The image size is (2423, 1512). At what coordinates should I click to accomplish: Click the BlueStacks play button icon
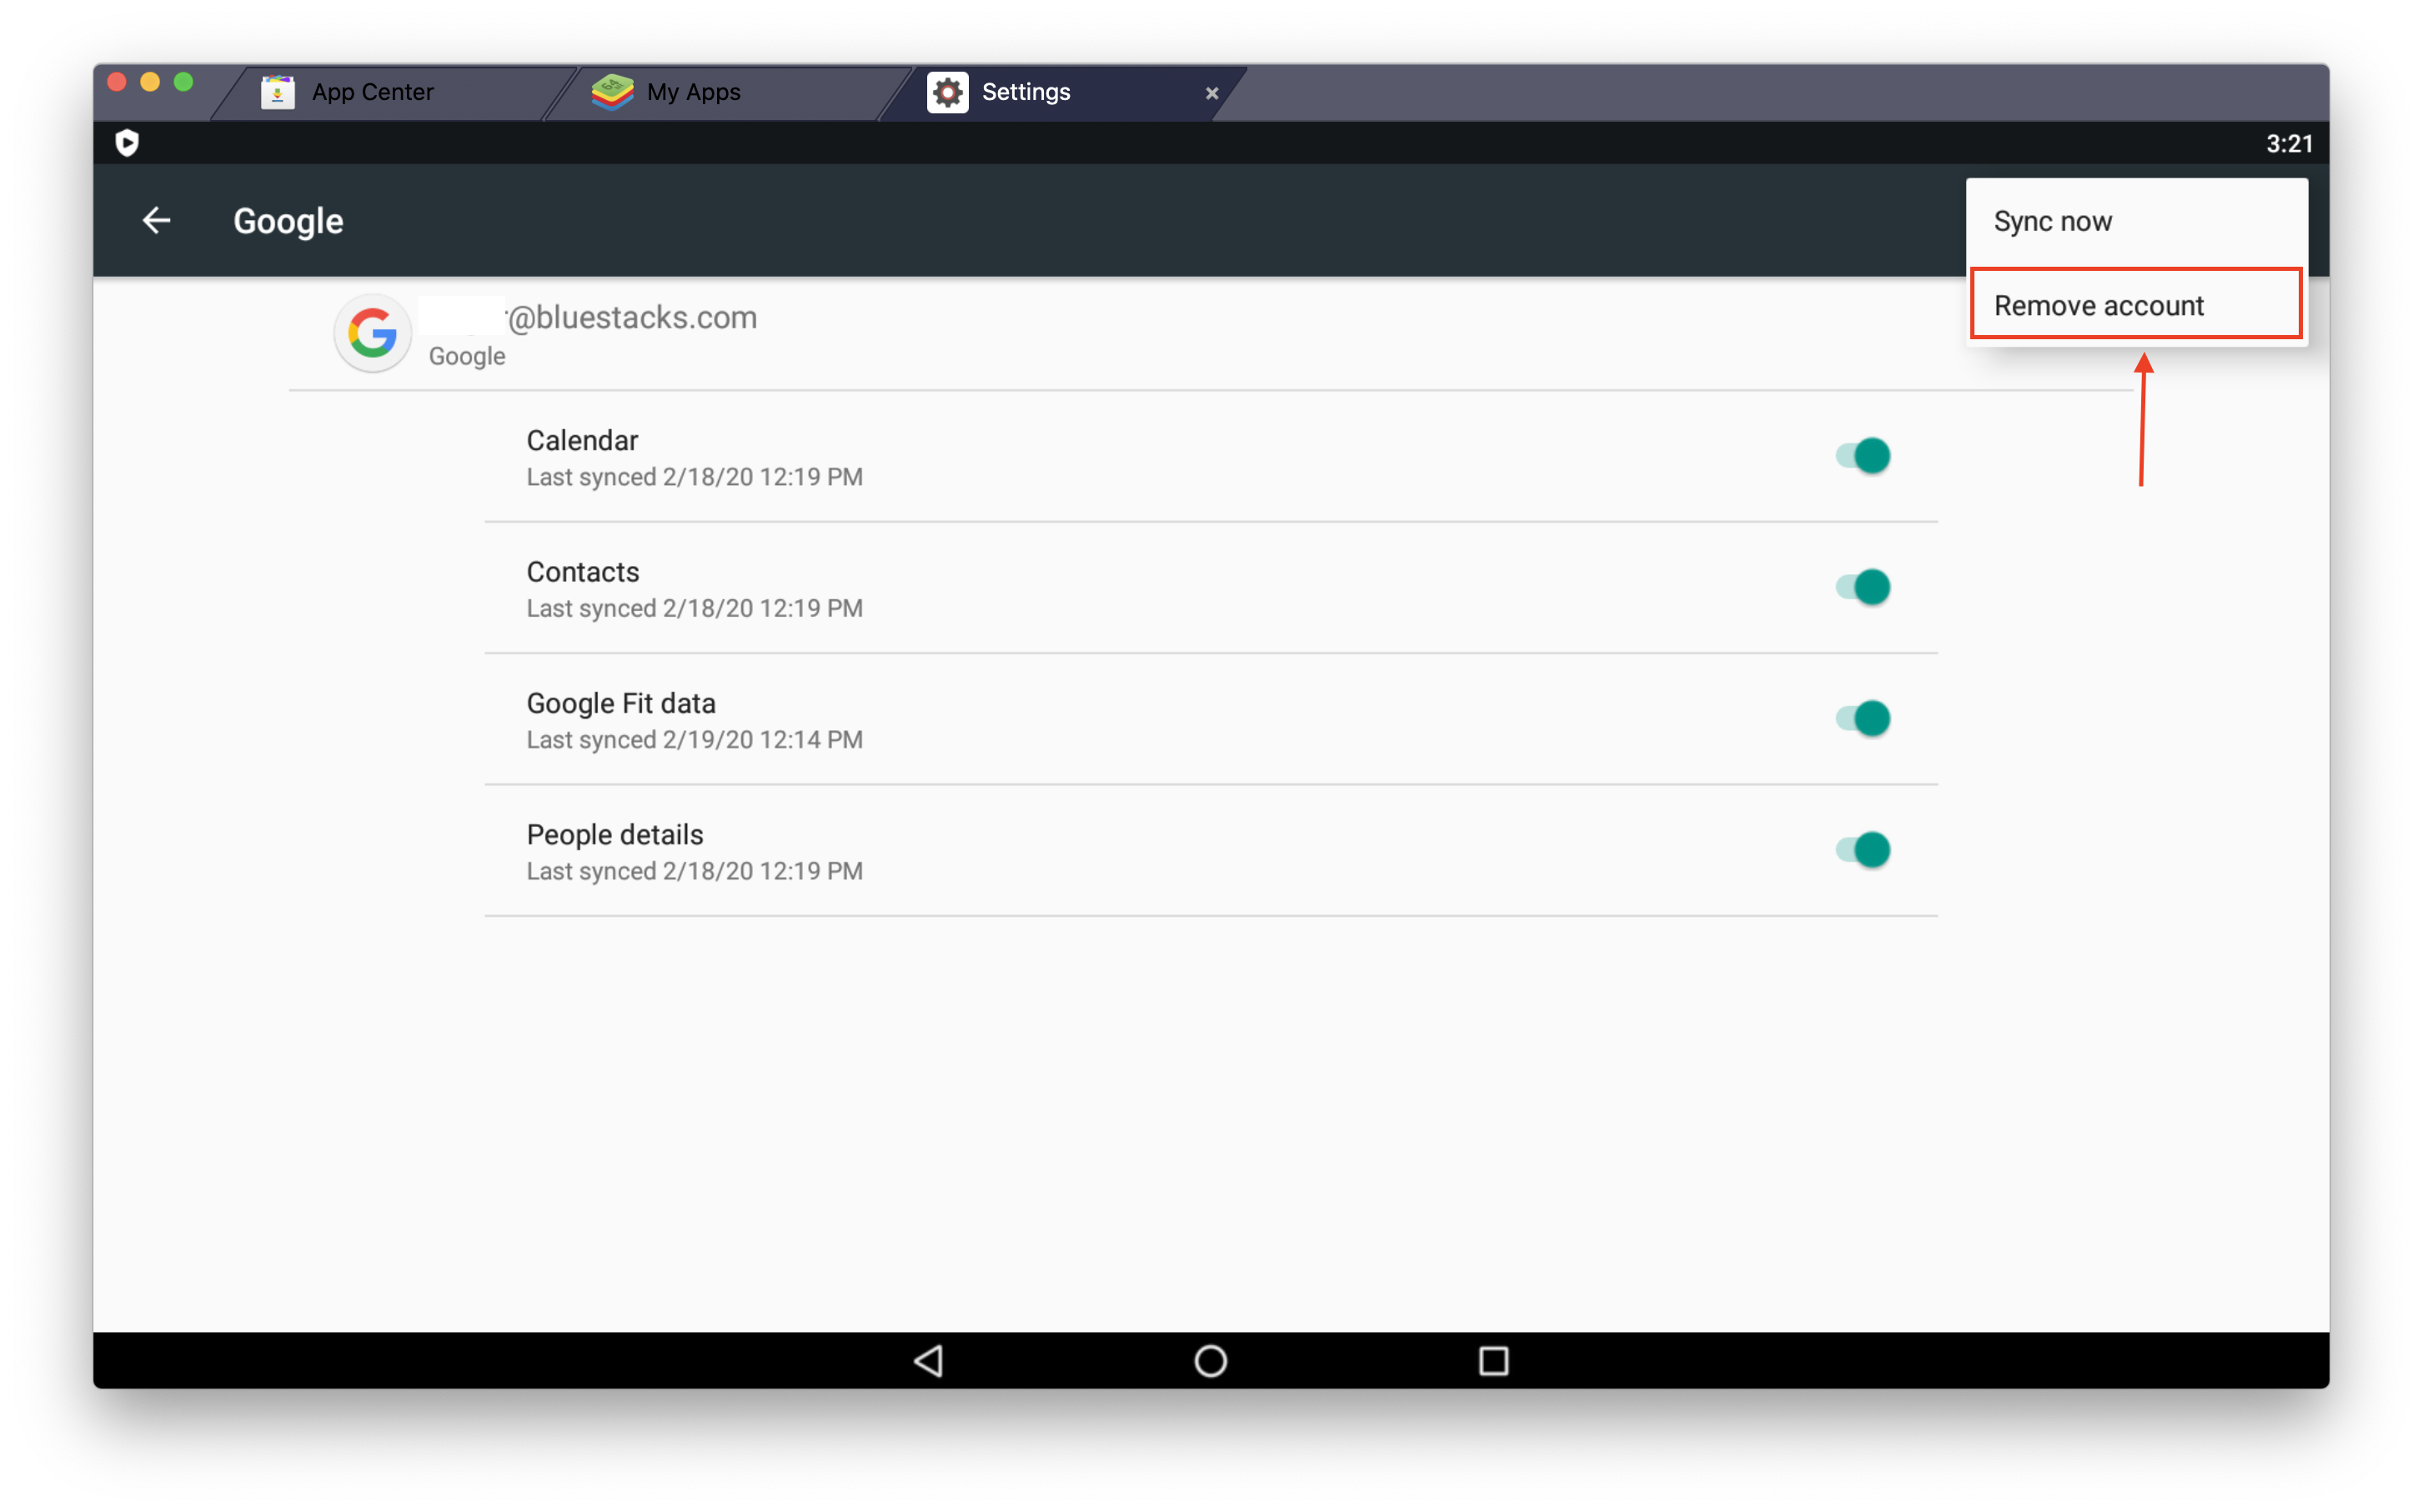128,141
